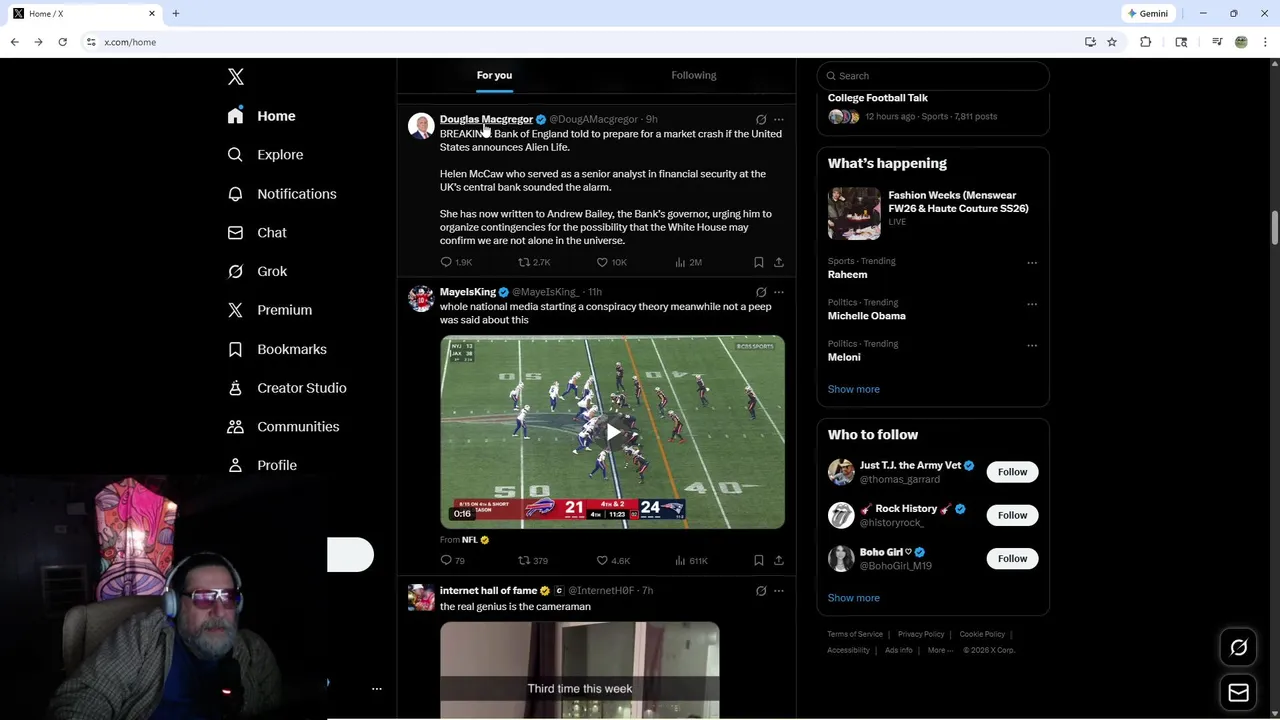Repost the Douglas Macgregor post (2.7K)
Screen dimensions: 1280x720
coord(534,262)
